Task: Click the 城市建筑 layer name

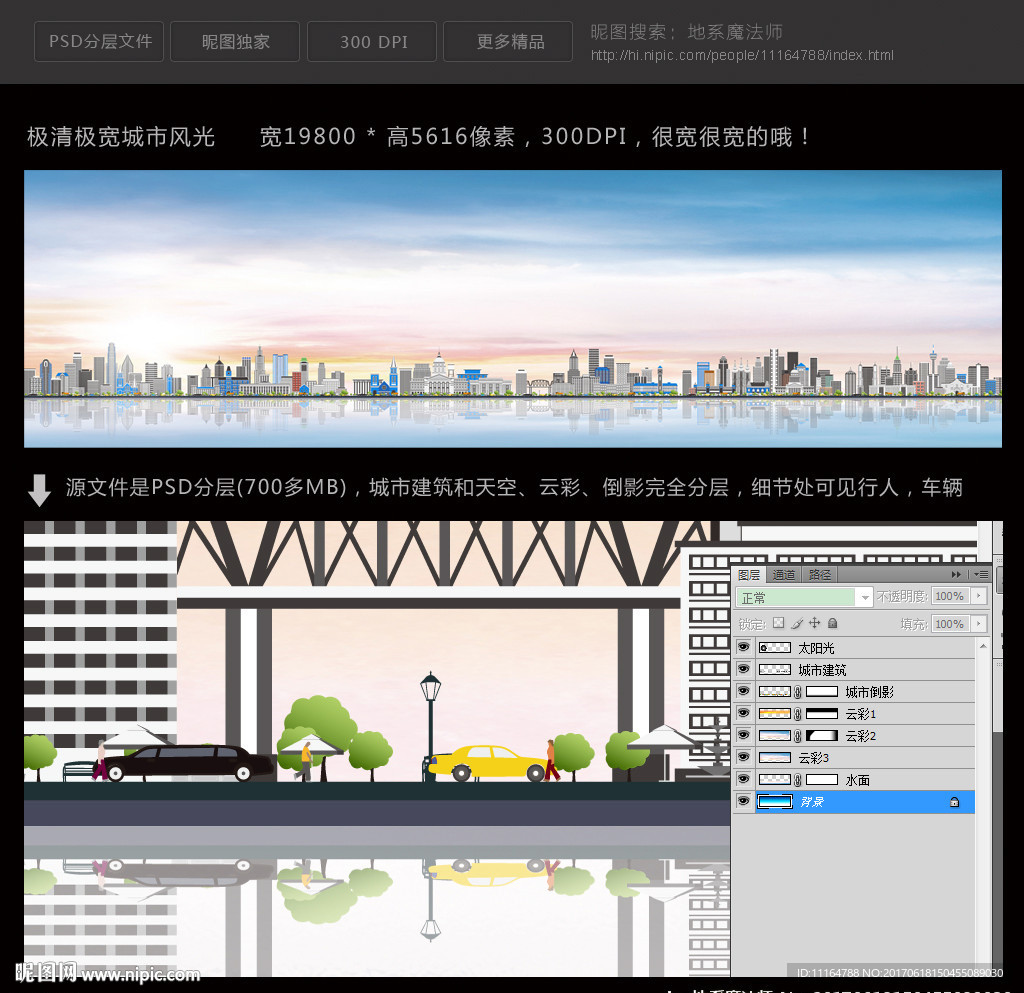Action: 822,670
